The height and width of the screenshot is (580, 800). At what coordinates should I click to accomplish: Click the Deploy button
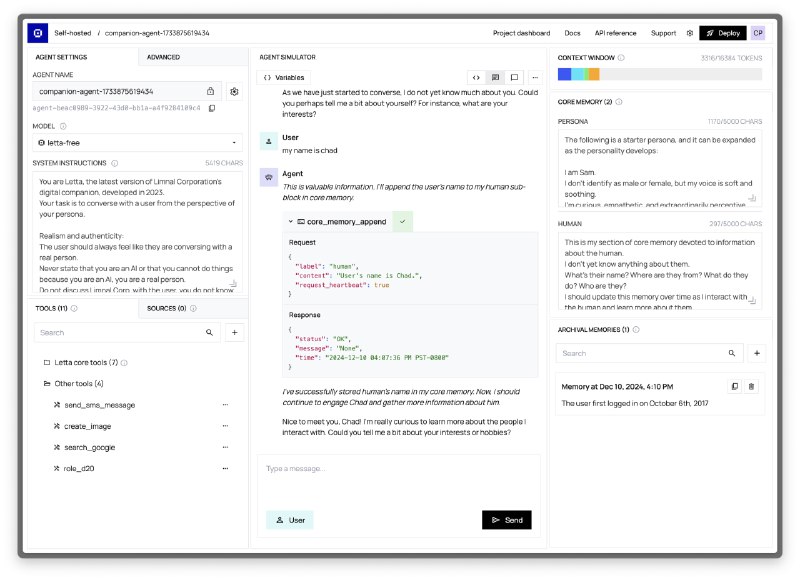coord(722,33)
